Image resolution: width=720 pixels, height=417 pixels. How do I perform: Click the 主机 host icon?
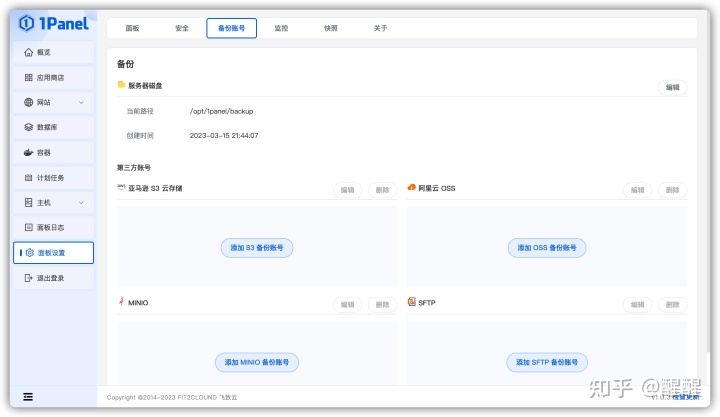point(28,203)
